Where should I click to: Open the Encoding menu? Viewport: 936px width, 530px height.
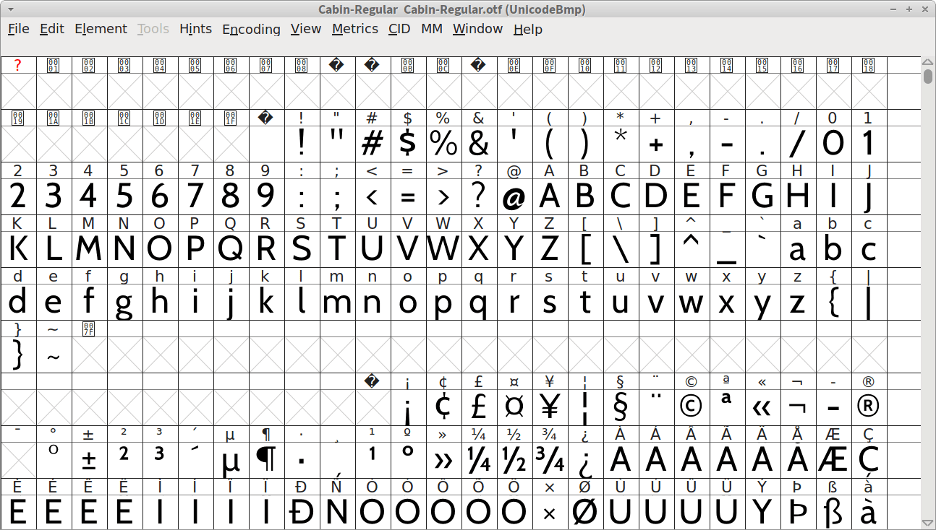tap(251, 29)
